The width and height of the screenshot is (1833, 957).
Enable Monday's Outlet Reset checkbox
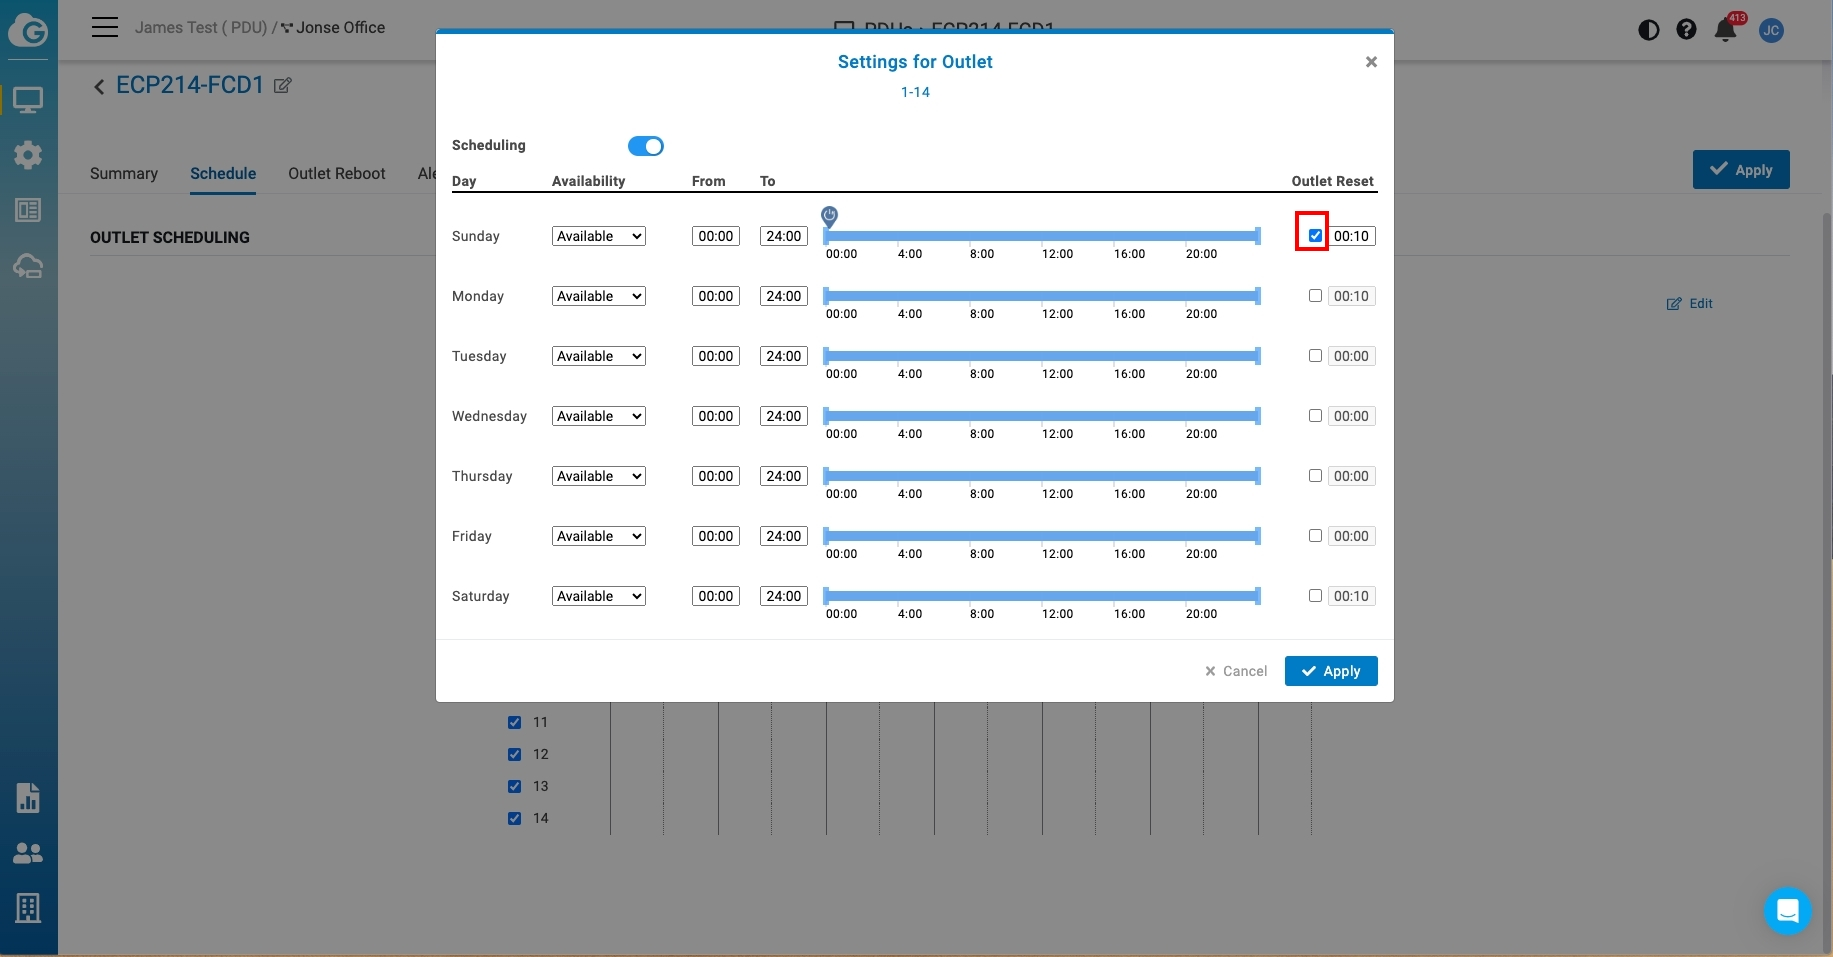click(x=1315, y=296)
